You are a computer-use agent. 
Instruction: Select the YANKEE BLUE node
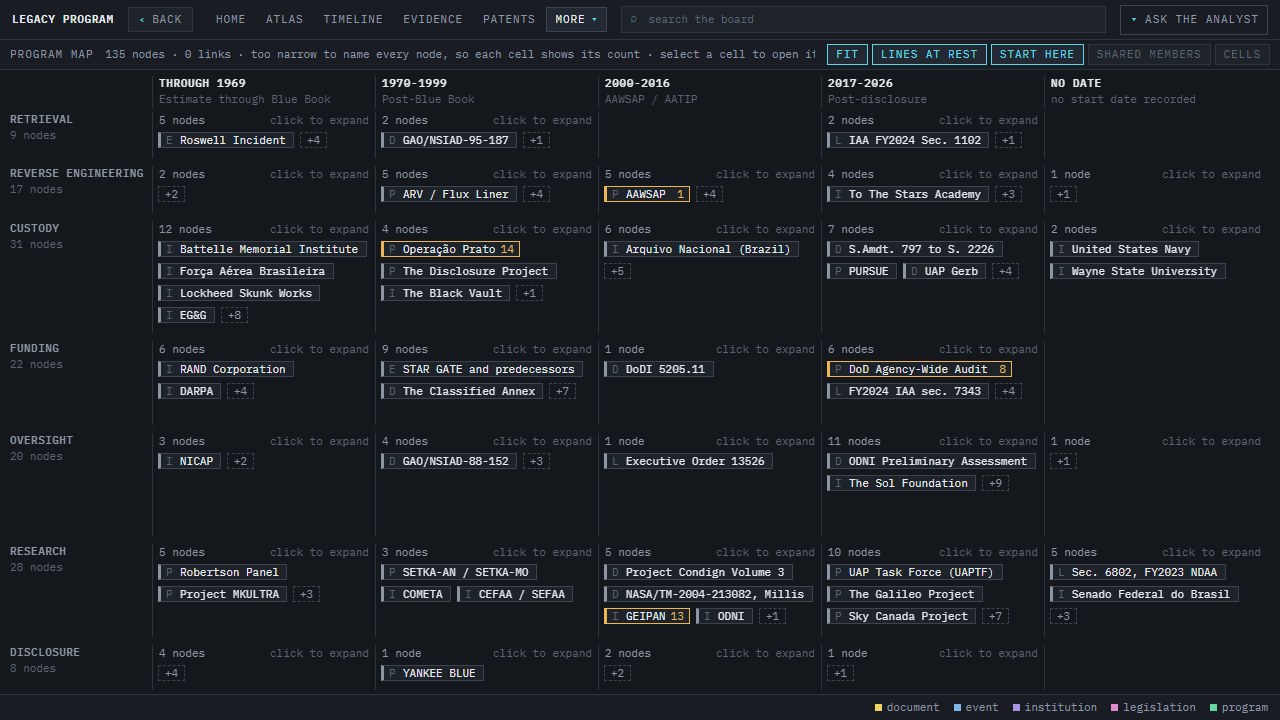point(432,673)
